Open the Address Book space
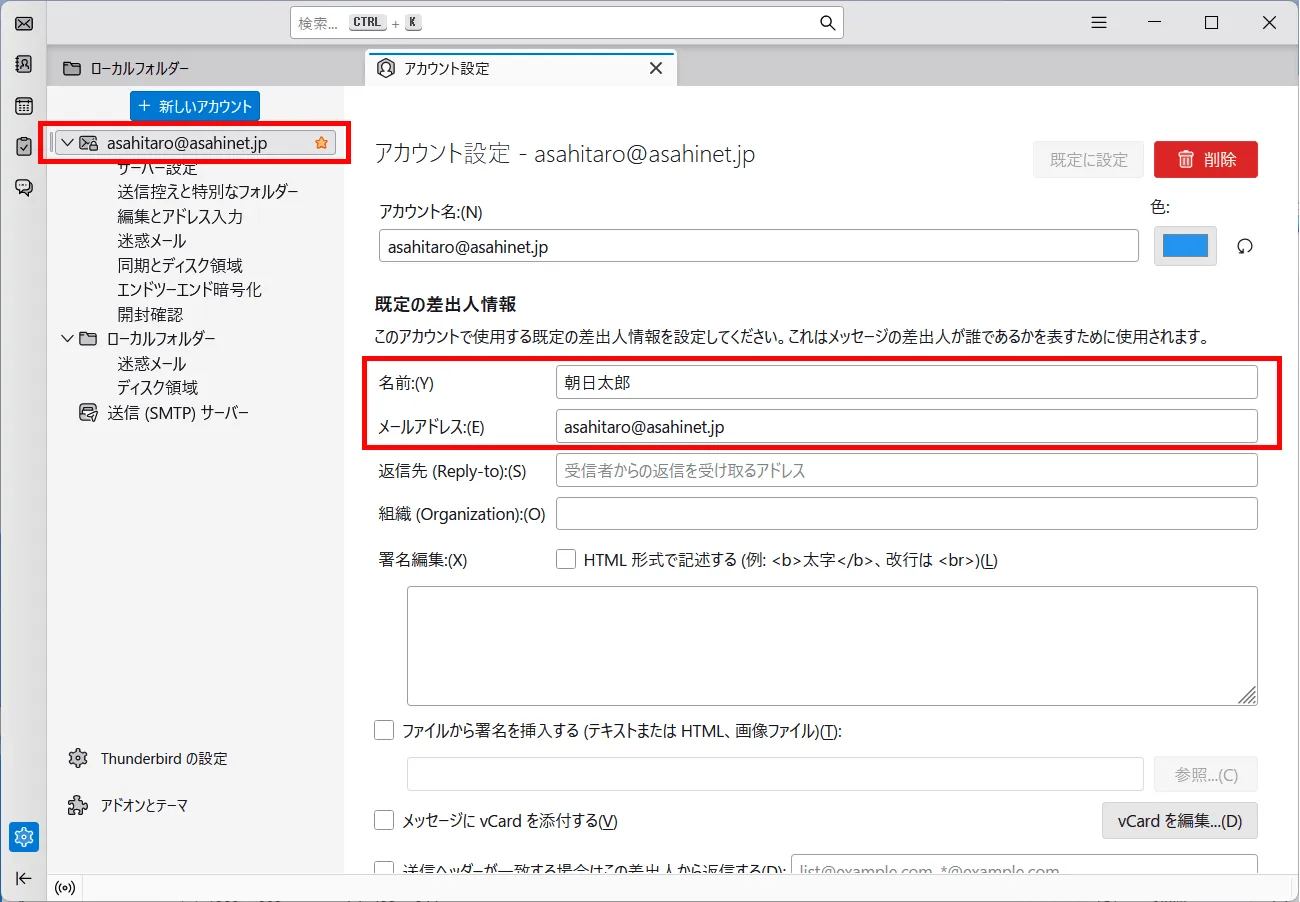1300x902 pixels. (23, 64)
